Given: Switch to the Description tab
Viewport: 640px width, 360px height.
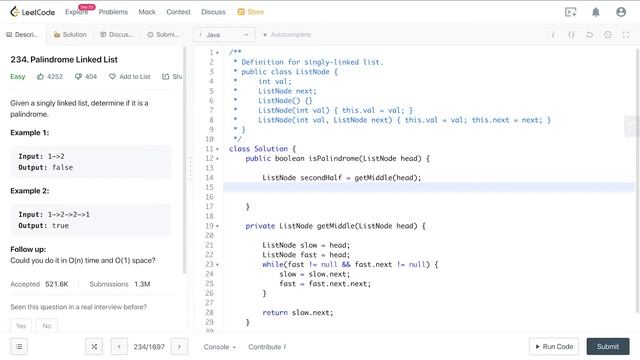Looking at the screenshot, I should 22,35.
